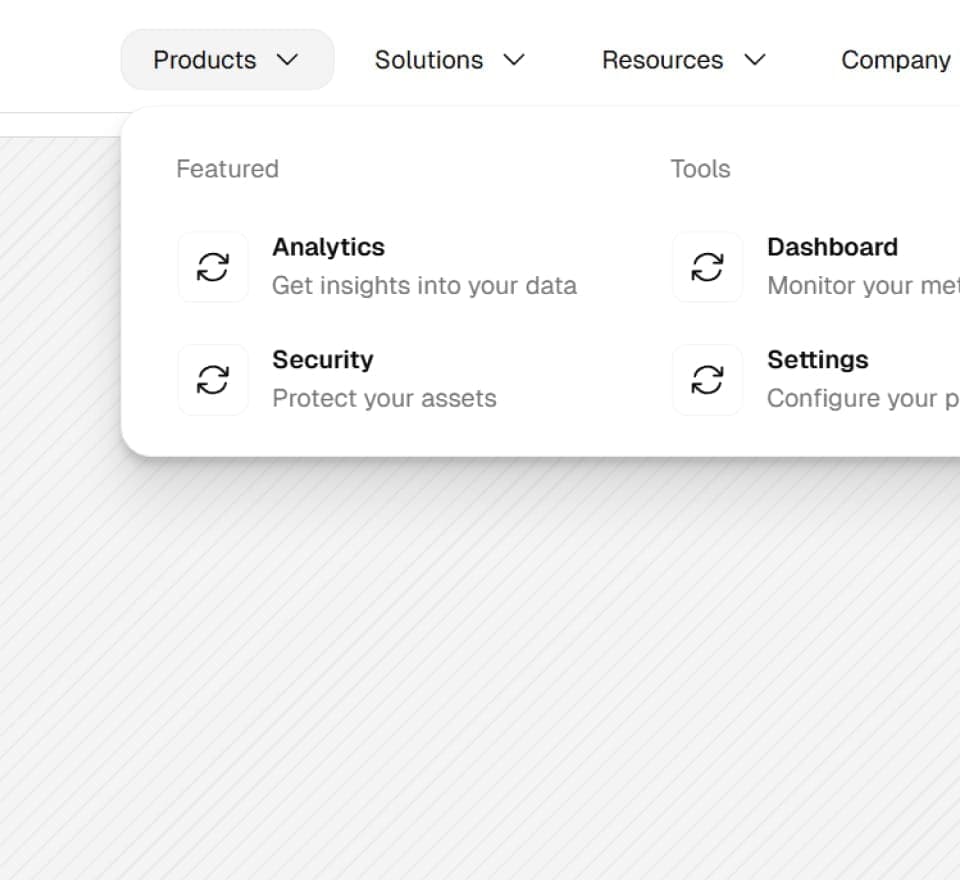Collapse the Products menu via its chevron
The width and height of the screenshot is (960, 880).
click(x=287, y=60)
